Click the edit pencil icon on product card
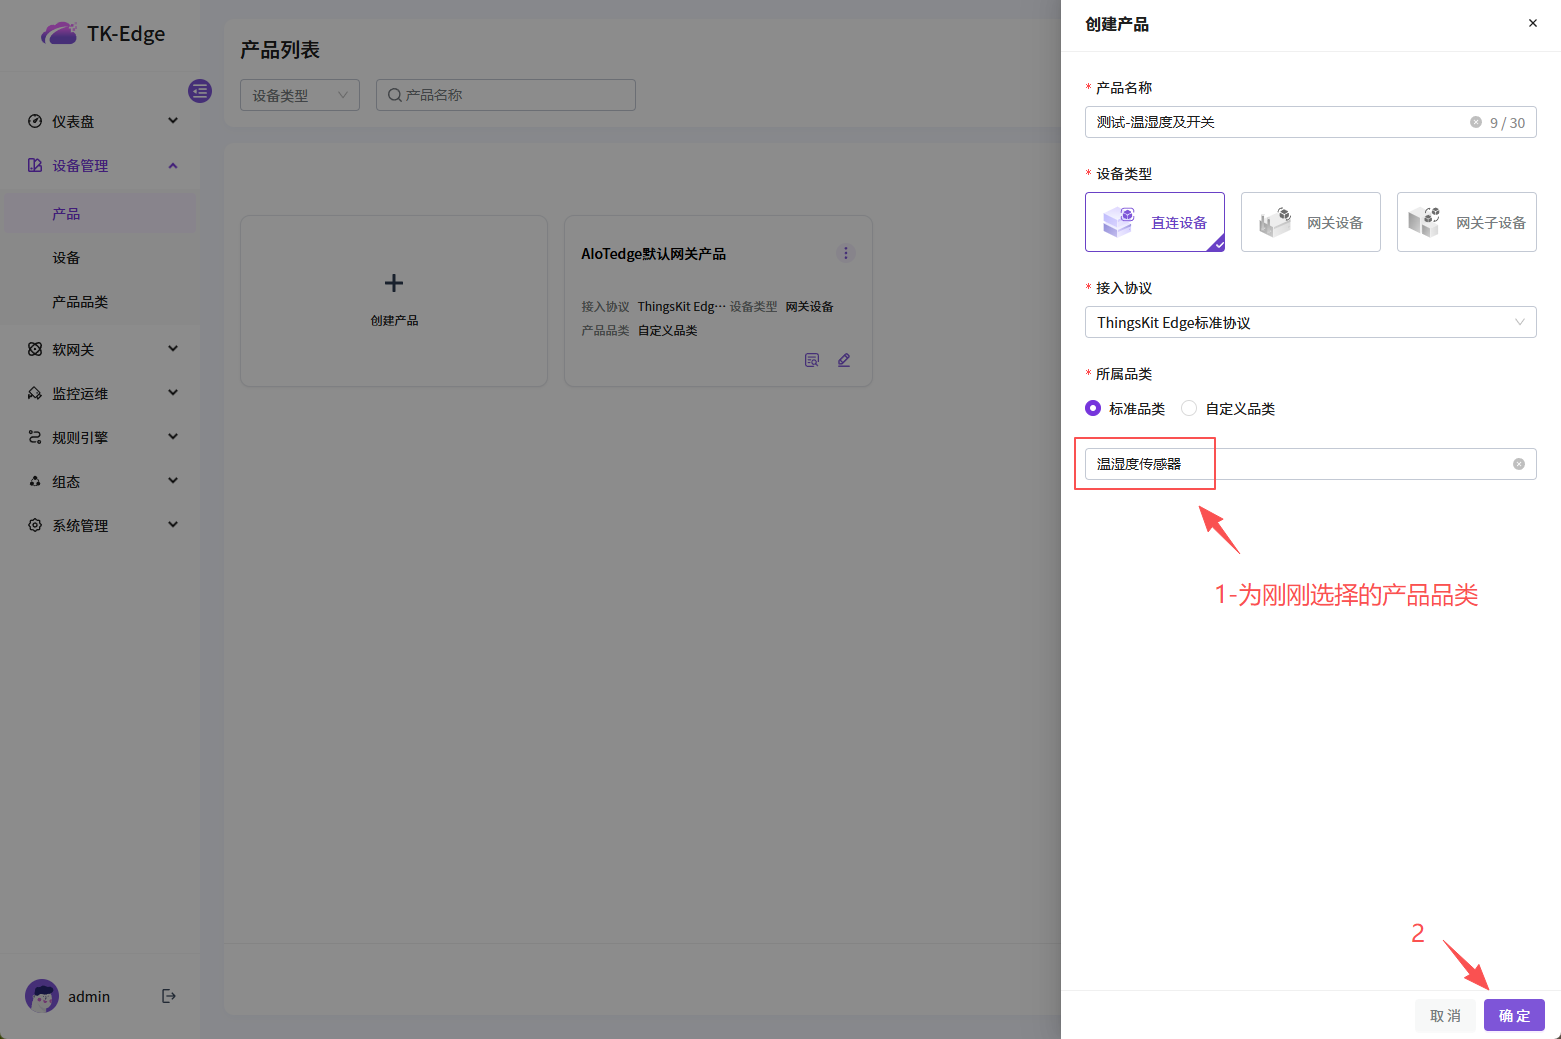 844,360
